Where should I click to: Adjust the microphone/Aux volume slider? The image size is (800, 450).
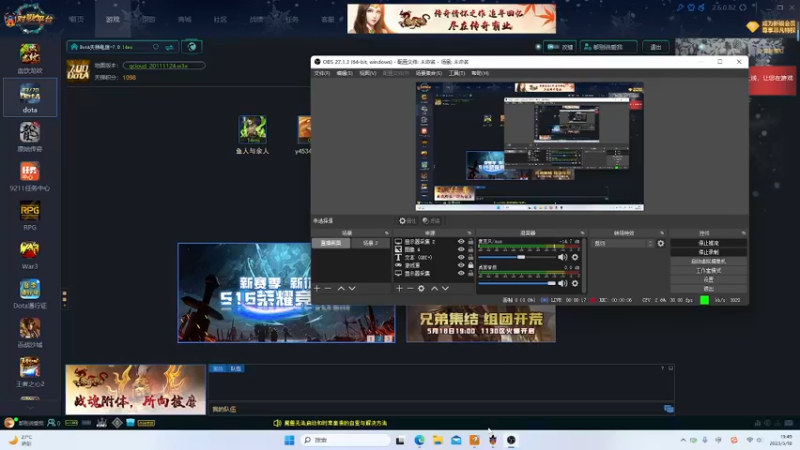[521, 257]
